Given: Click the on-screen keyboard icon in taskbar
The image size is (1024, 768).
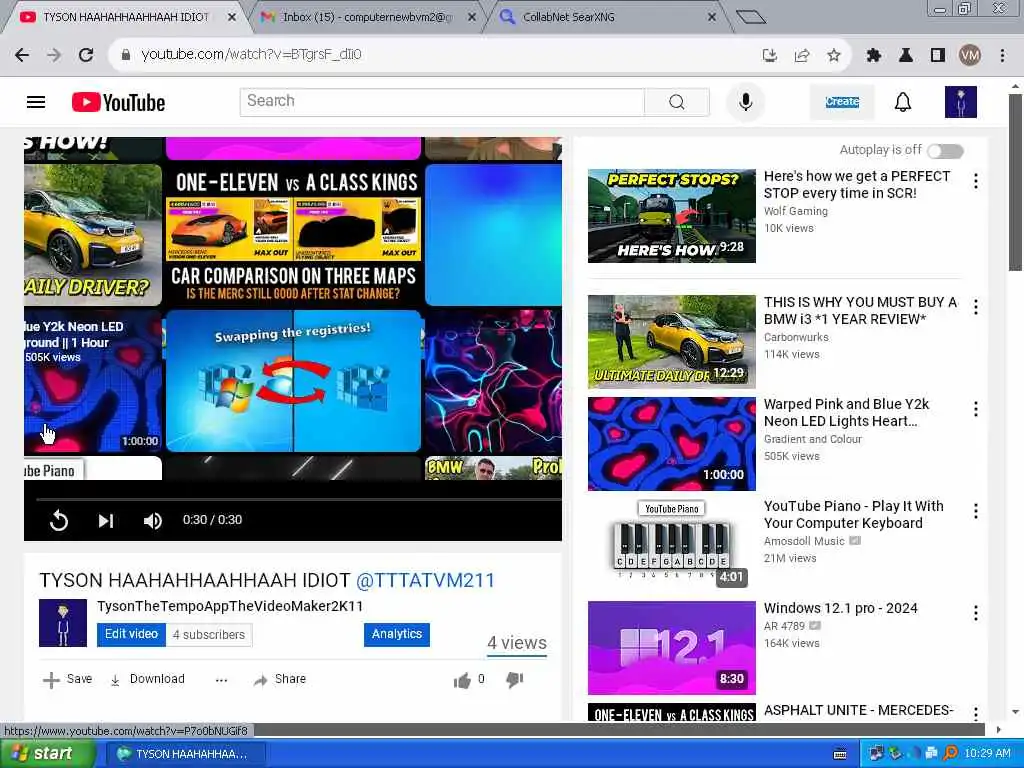Looking at the screenshot, I should [x=840, y=754].
